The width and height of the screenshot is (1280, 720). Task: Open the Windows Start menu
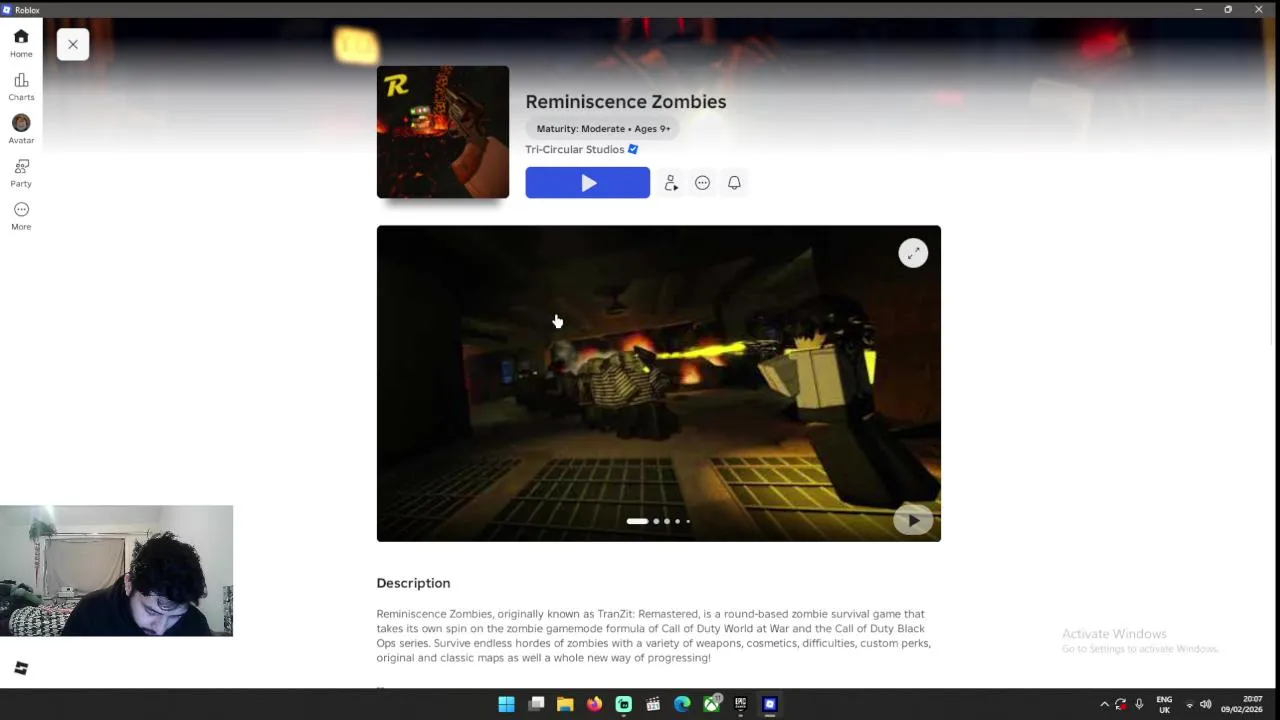tap(506, 704)
